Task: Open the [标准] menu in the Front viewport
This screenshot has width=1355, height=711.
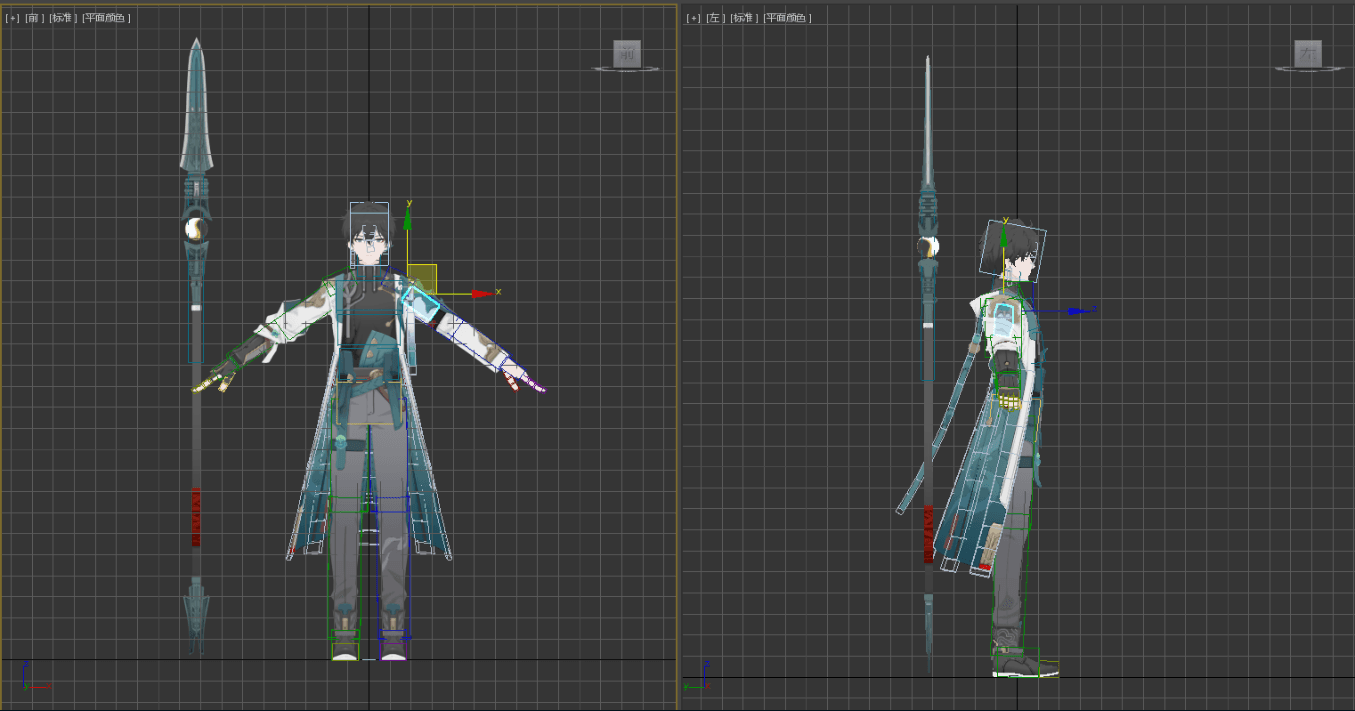Action: (63, 18)
